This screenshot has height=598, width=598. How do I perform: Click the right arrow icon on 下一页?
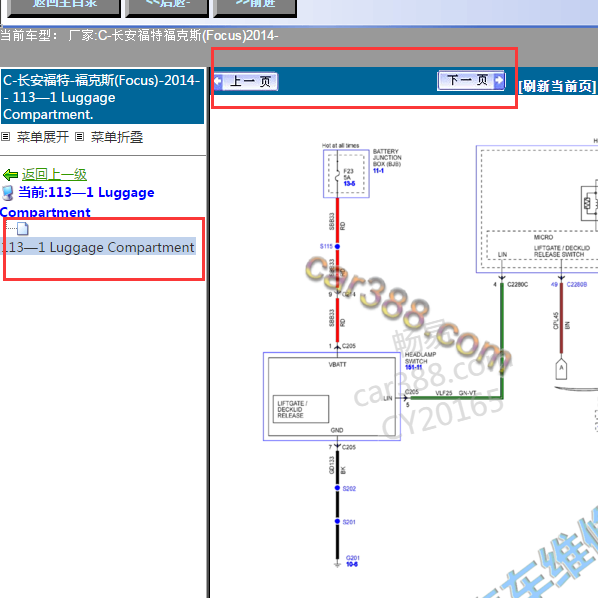499,80
